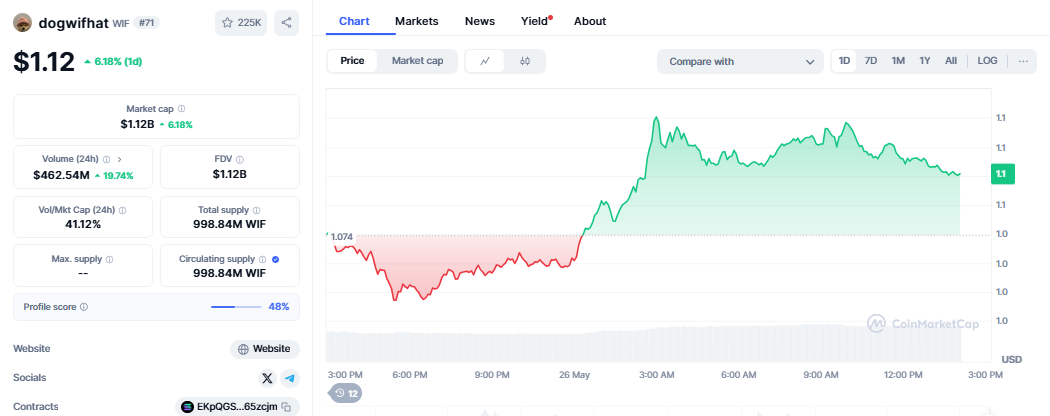Copy contract address with copy icon

pos(286,407)
